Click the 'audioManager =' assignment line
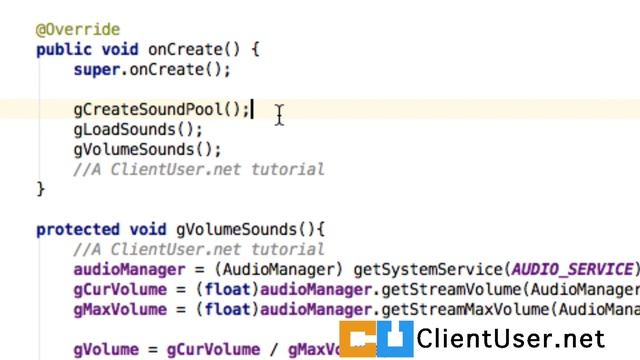The image size is (640, 360). pos(356,270)
